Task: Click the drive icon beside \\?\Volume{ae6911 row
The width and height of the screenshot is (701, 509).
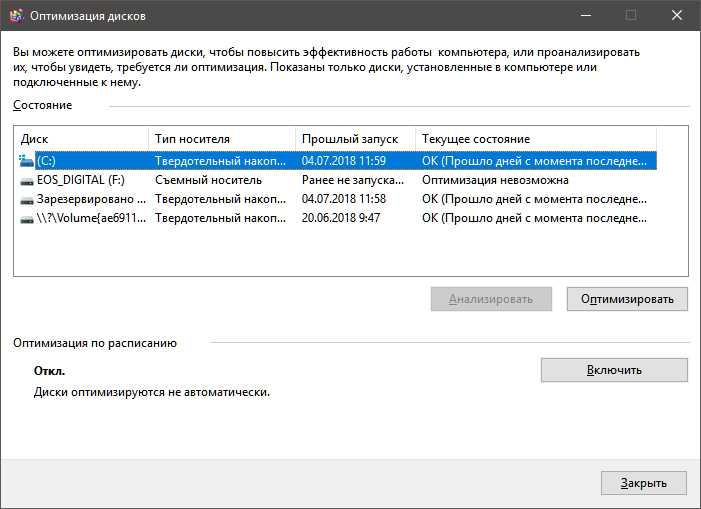Action: (27, 219)
